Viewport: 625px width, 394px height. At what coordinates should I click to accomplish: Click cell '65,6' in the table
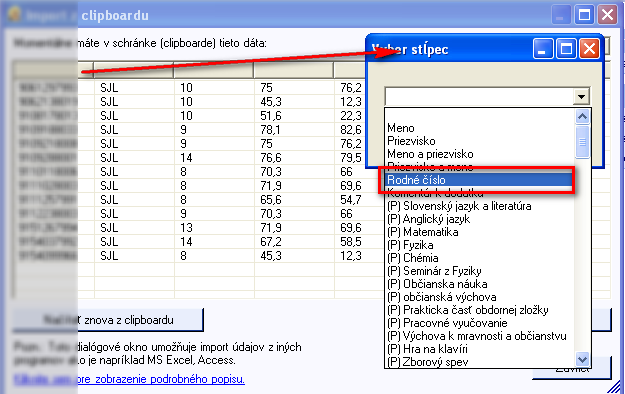pos(271,200)
